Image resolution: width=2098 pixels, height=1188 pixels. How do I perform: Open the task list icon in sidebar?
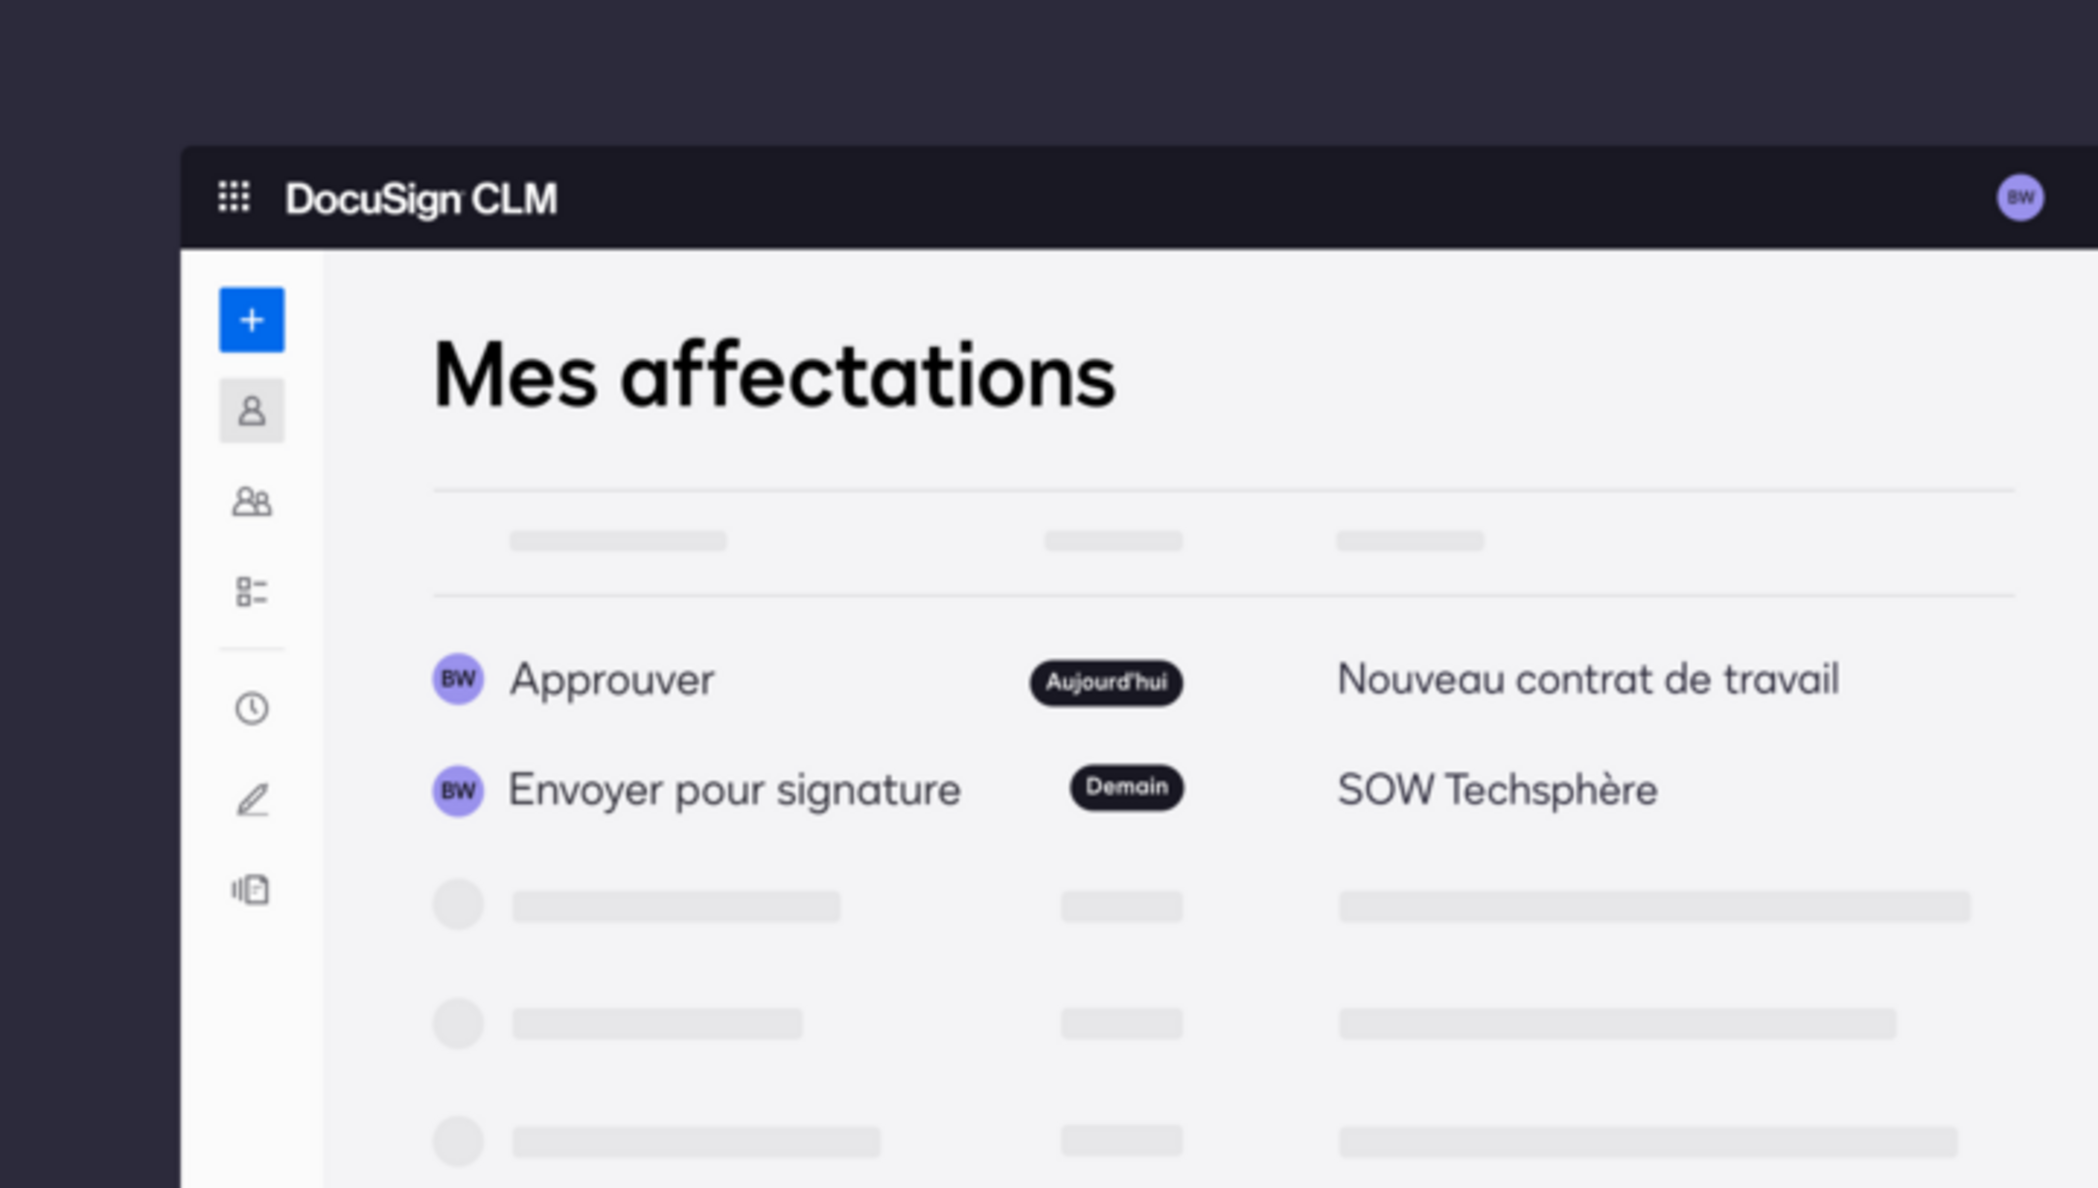(x=251, y=593)
